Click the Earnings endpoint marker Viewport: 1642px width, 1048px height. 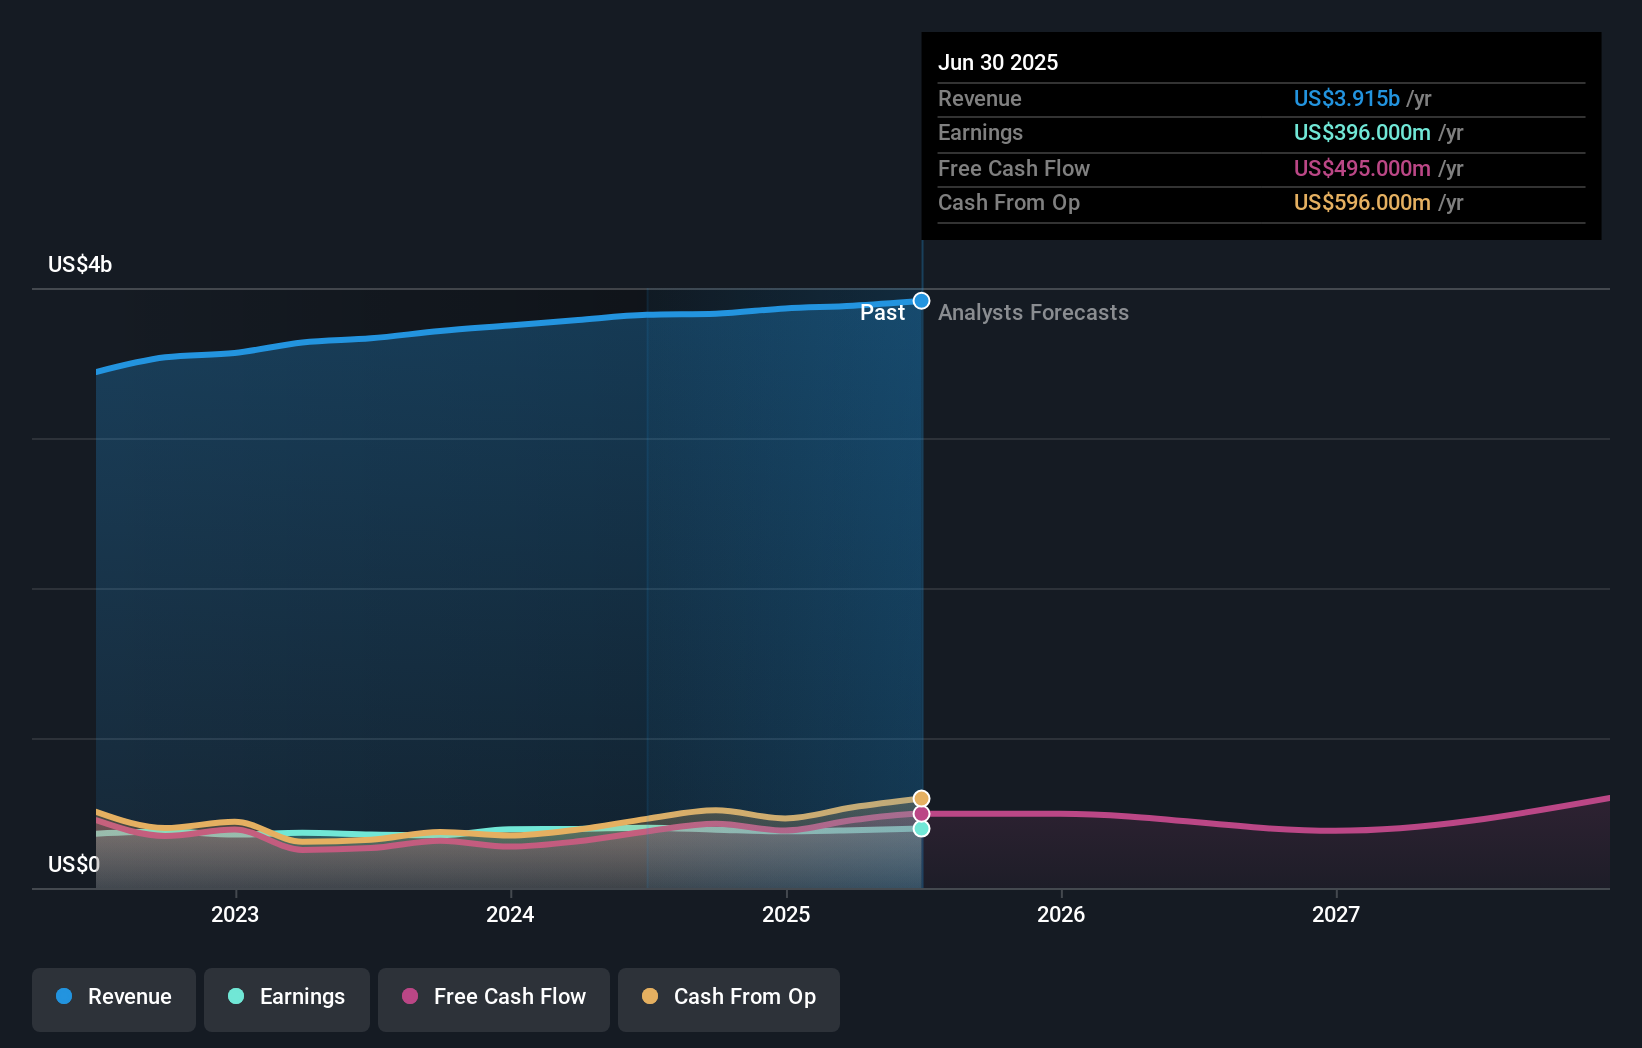[x=921, y=829]
